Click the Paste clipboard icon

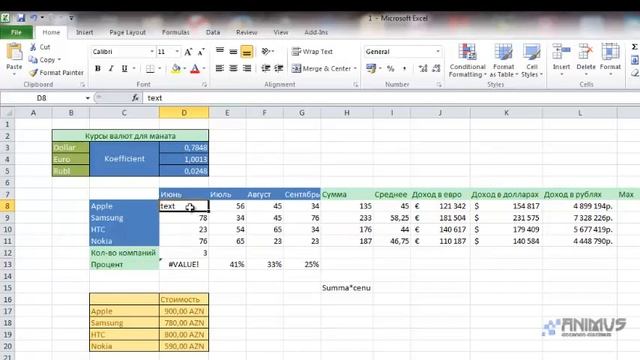pyautogui.click(x=14, y=52)
